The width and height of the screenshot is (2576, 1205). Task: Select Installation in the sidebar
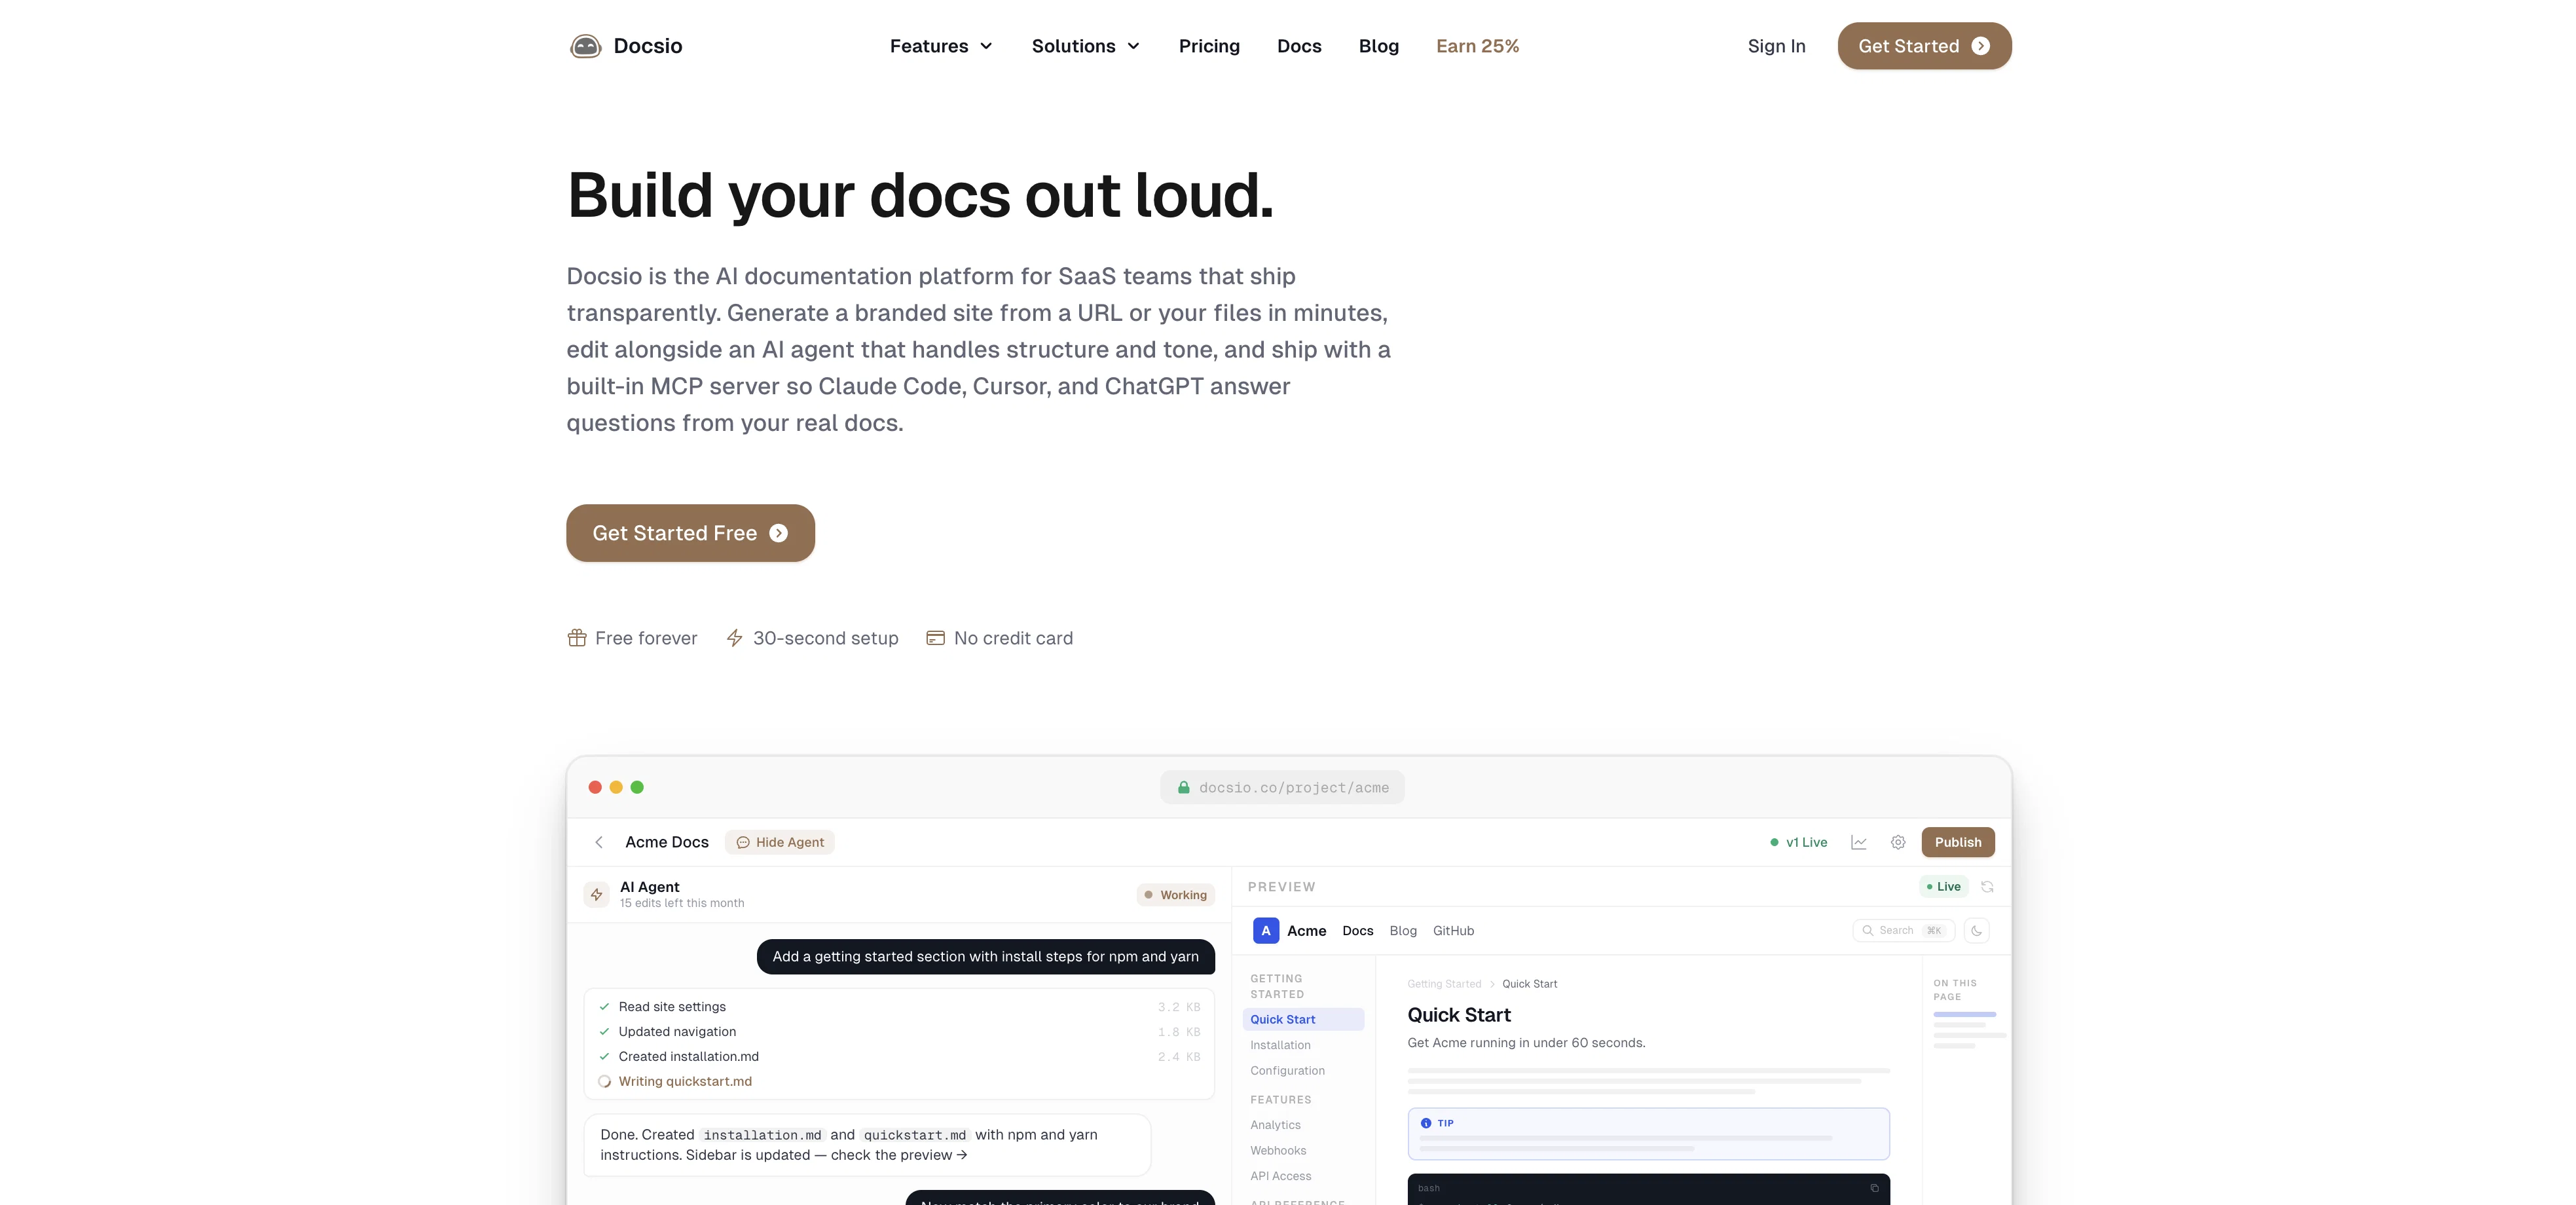coord(1280,1045)
